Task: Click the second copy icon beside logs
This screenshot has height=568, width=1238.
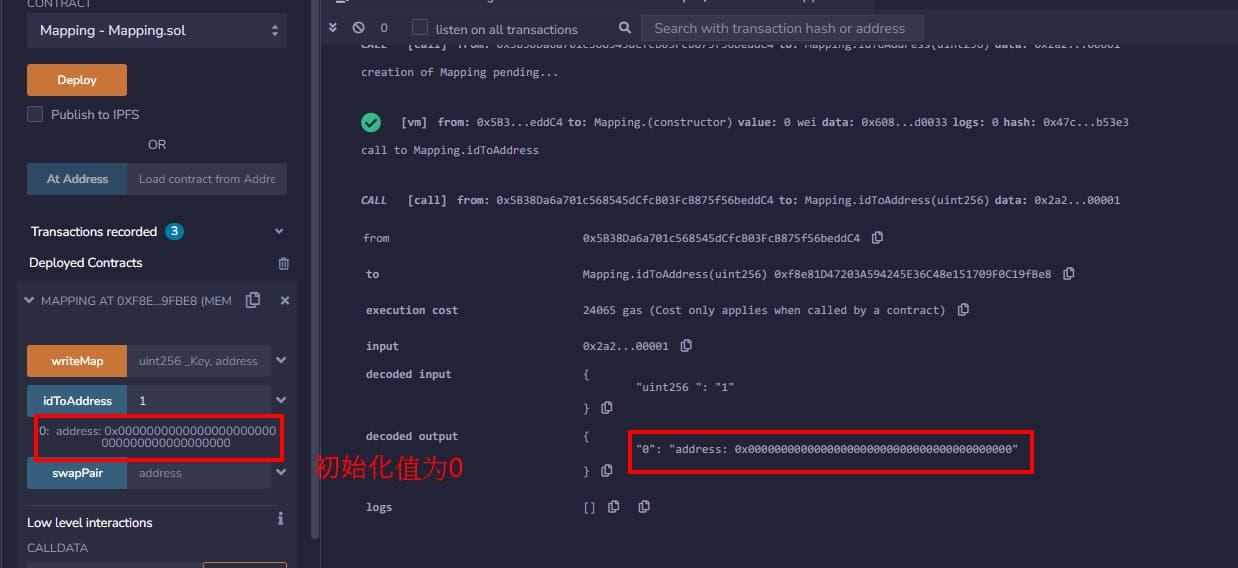Action: [644, 507]
